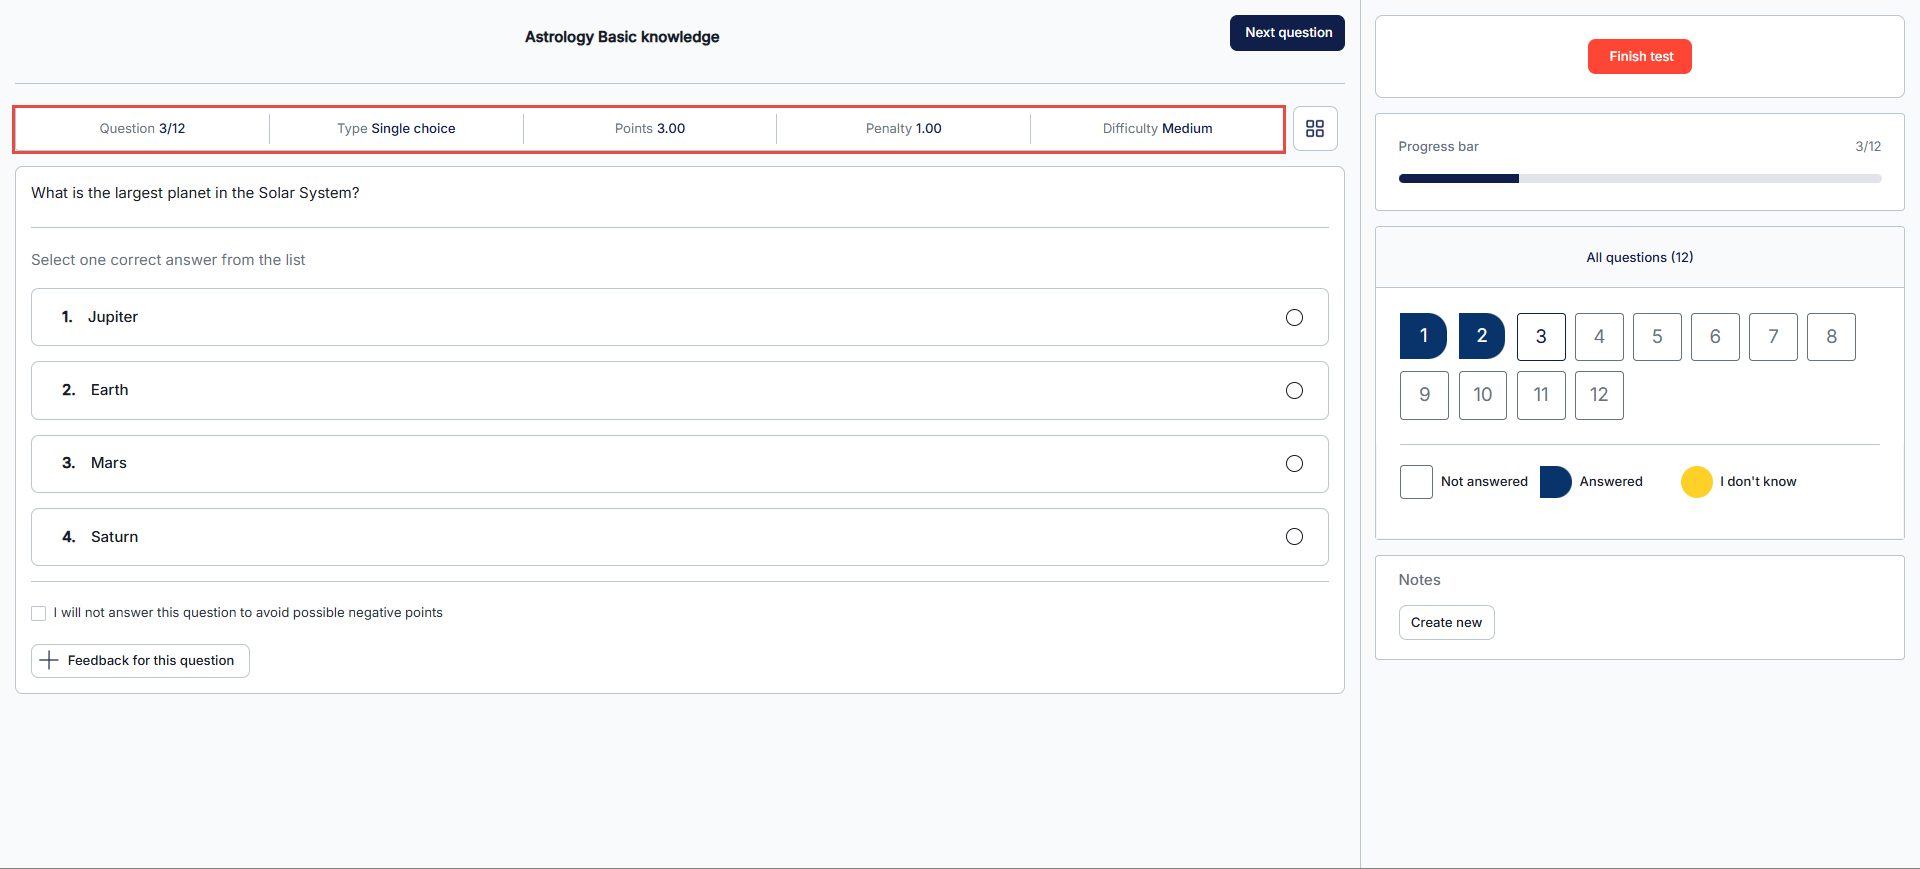Click the plus icon for question feedback

[x=49, y=661]
